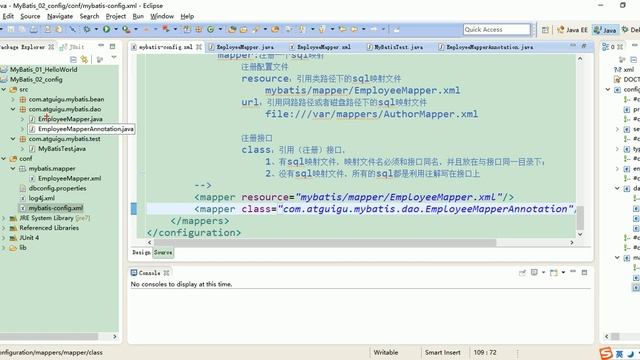This screenshot has height=360, width=640.
Task: Maximize the Package Explorer view
Action: (x=113, y=47)
